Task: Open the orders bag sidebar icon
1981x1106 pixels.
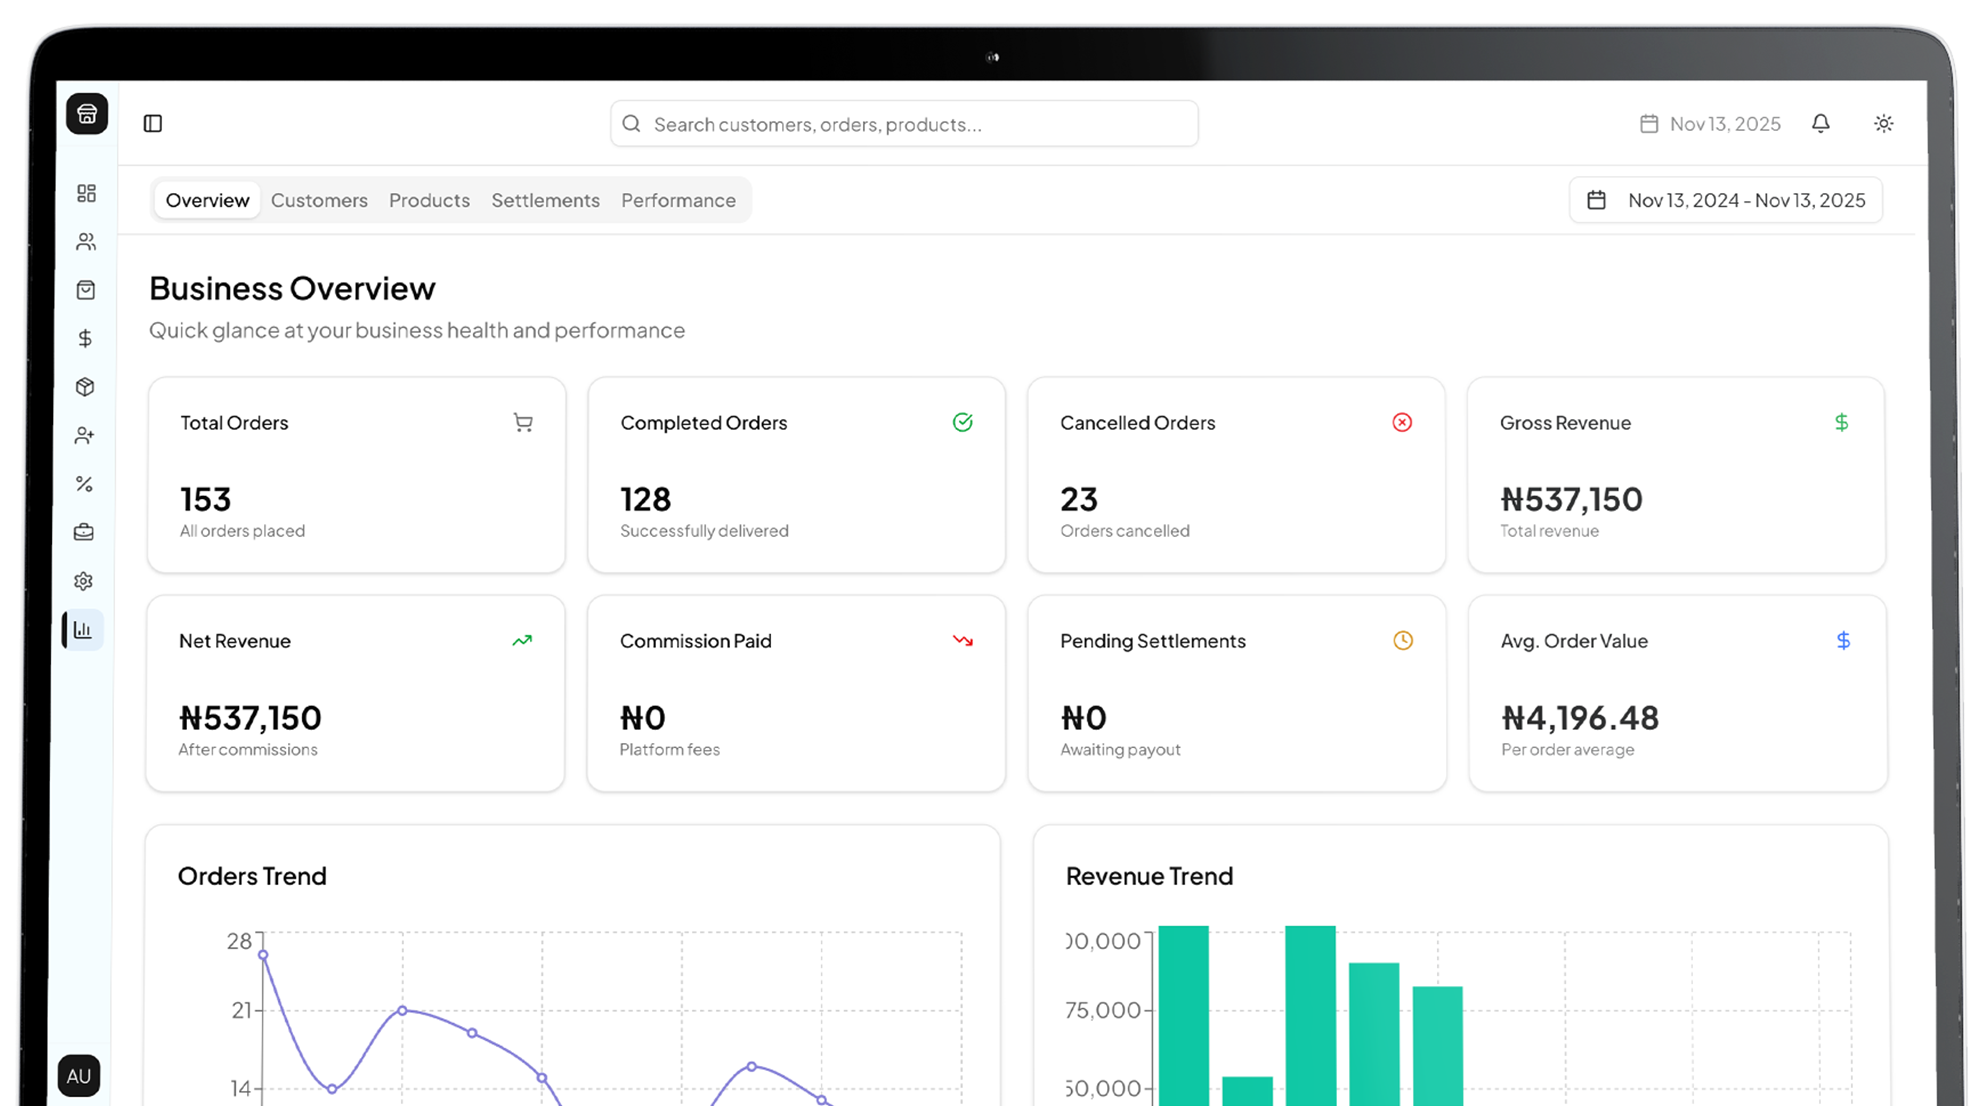Action: (x=86, y=290)
